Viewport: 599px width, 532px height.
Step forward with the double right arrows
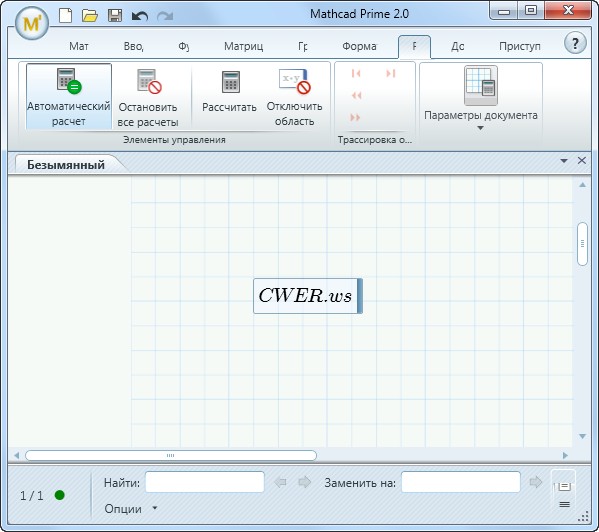[355, 117]
